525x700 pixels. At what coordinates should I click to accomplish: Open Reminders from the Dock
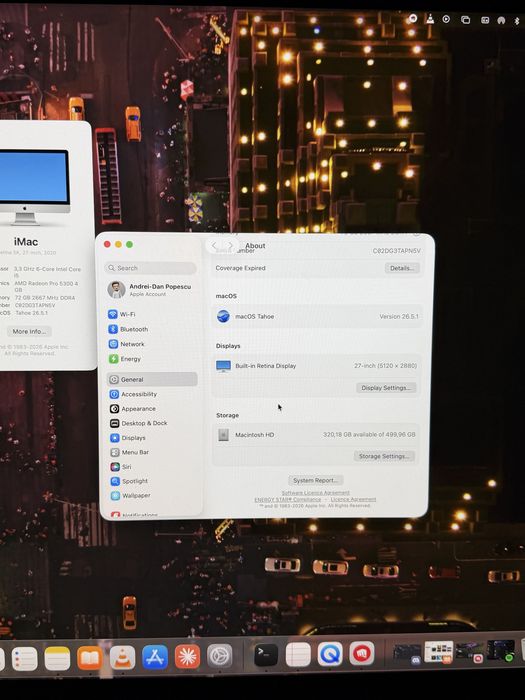[x=25, y=658]
